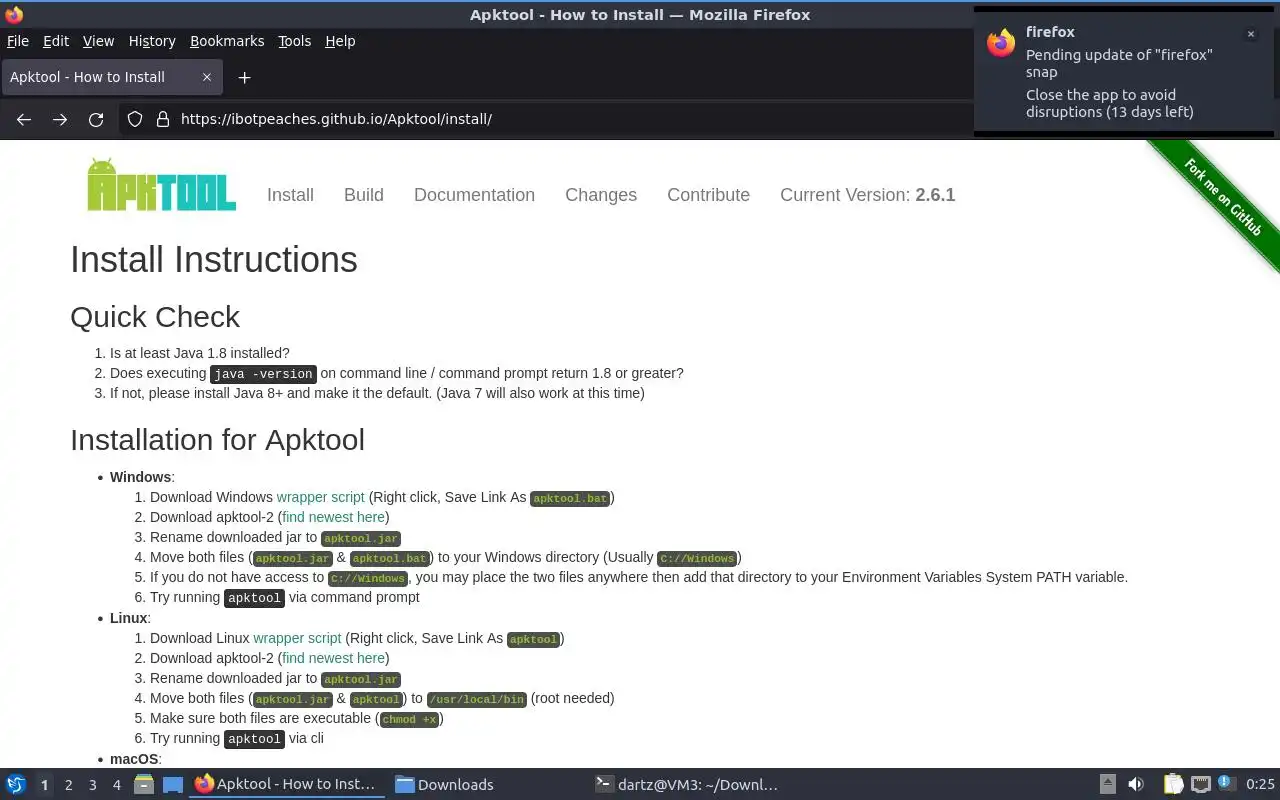1280x800 pixels.
Task: Open the File menu
Action: coord(18,41)
